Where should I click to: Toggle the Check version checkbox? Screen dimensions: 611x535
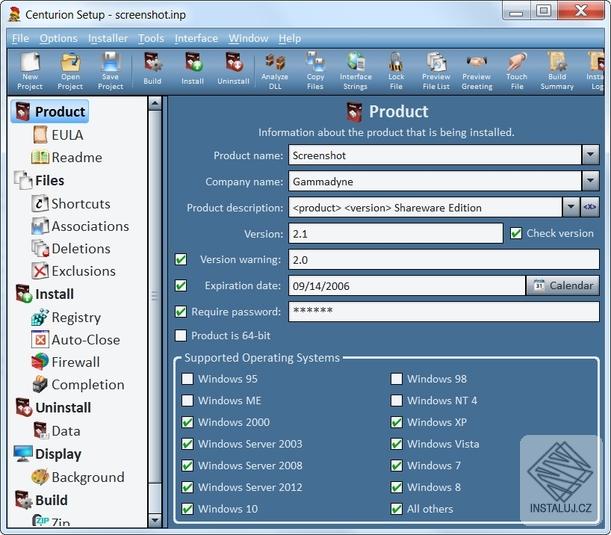(516, 233)
